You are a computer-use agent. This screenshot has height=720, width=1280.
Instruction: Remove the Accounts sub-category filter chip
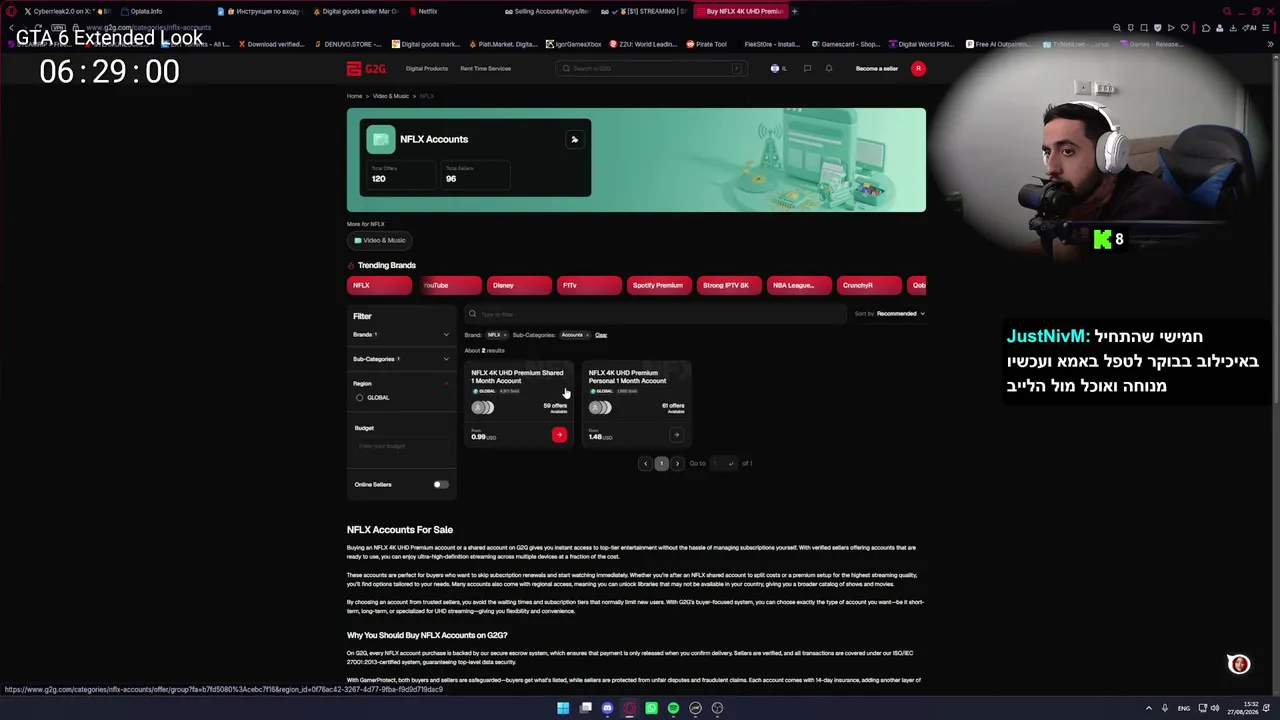click(x=587, y=335)
